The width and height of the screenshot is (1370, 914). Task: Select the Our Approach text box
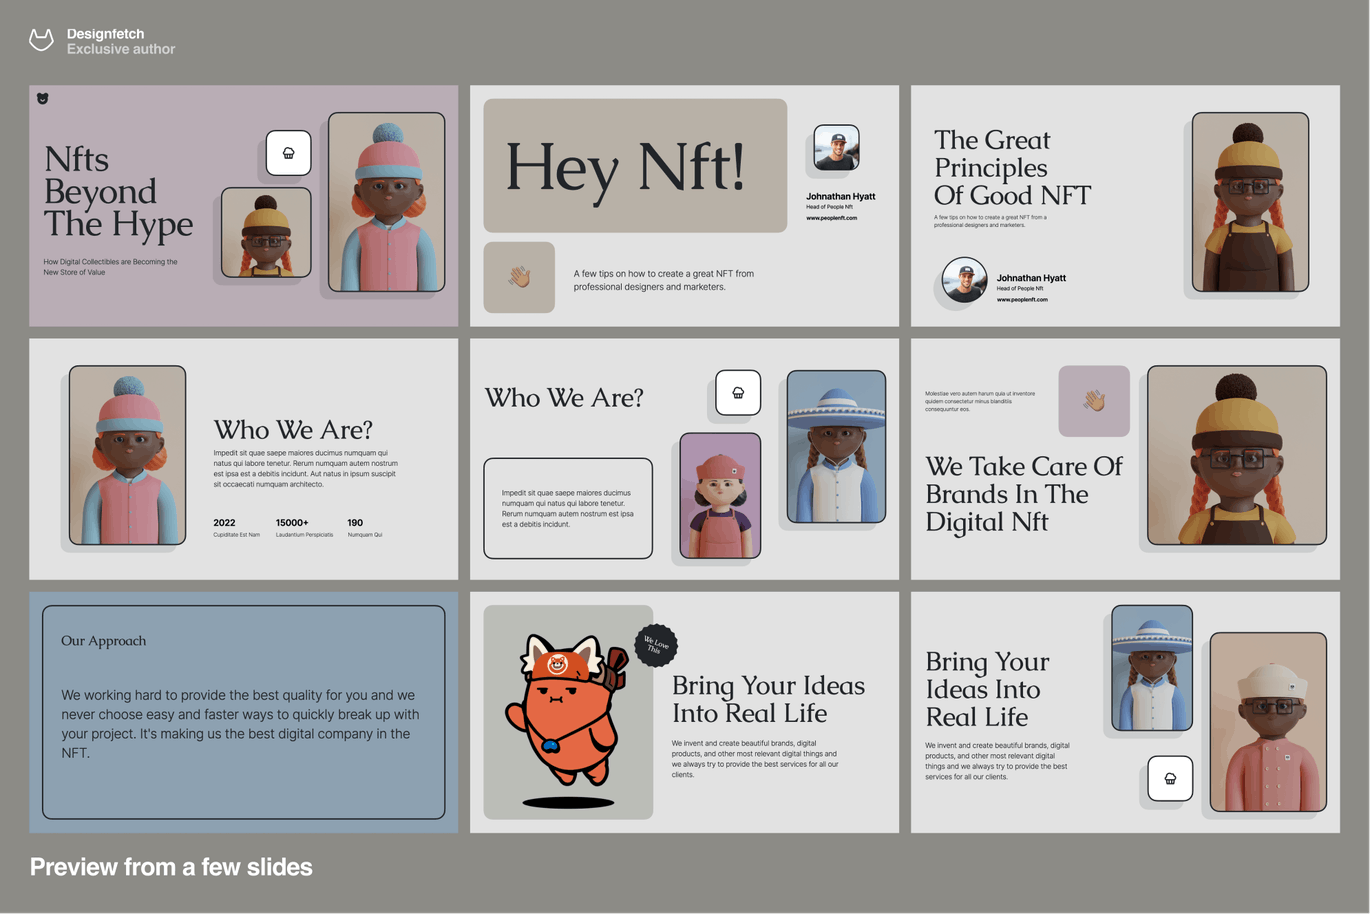click(x=243, y=712)
